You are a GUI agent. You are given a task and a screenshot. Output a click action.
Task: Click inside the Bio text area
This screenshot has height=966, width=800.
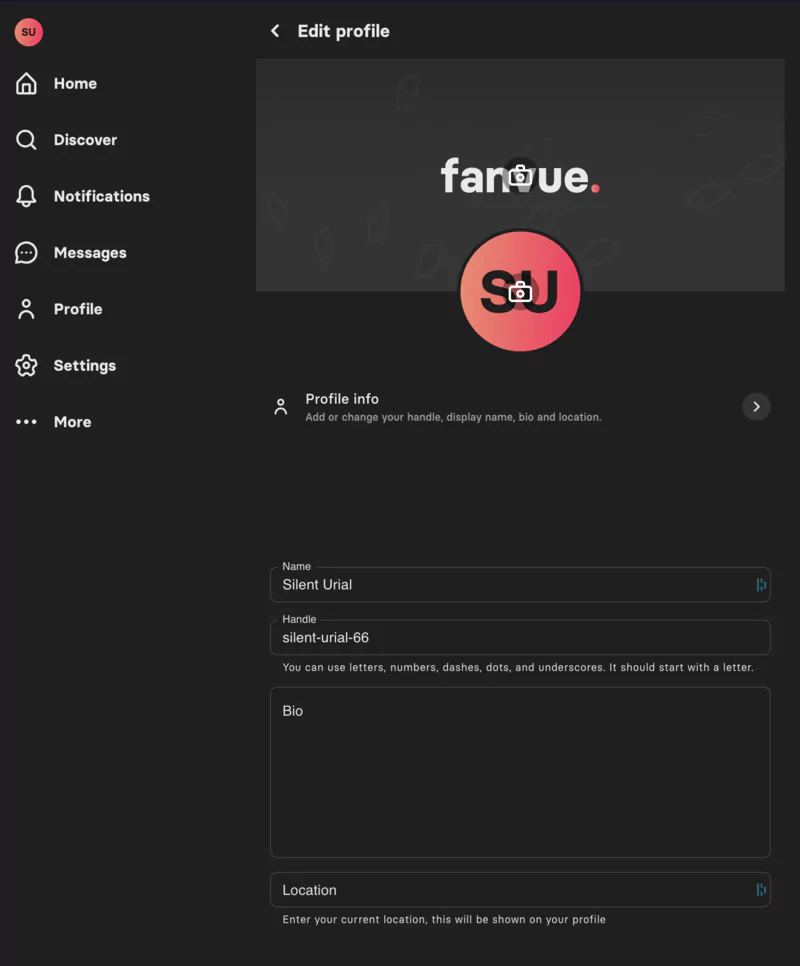pos(520,773)
